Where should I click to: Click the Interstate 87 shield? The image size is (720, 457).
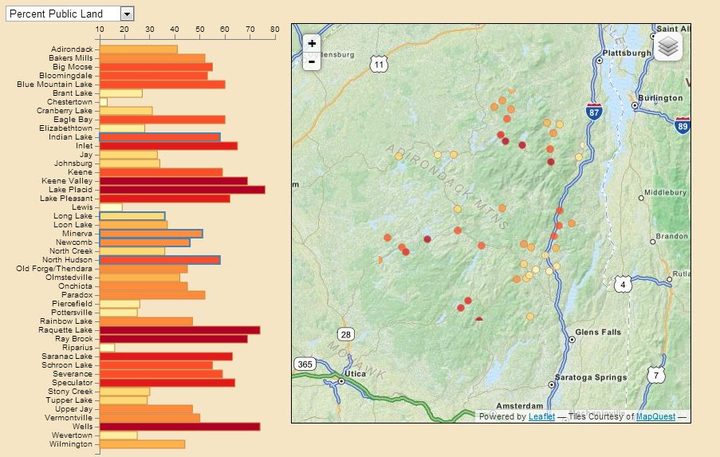[594, 112]
